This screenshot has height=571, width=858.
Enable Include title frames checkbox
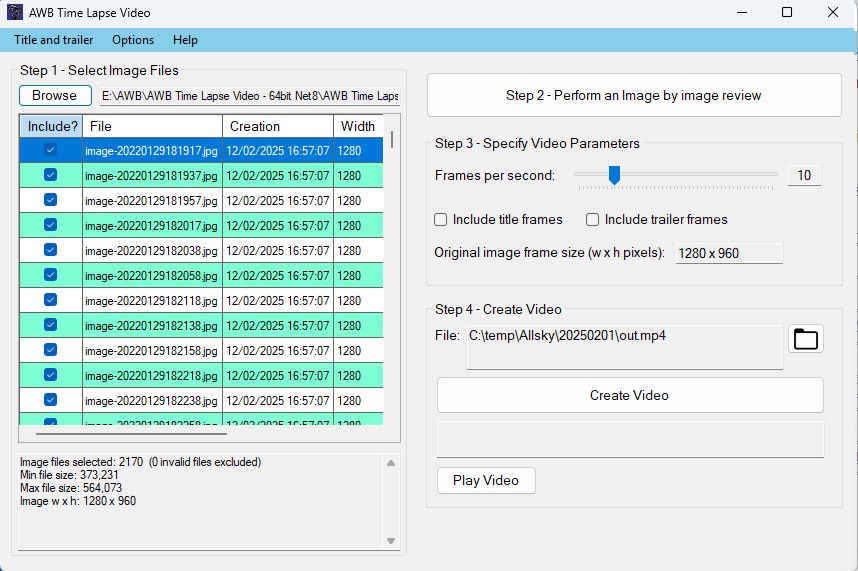point(441,220)
